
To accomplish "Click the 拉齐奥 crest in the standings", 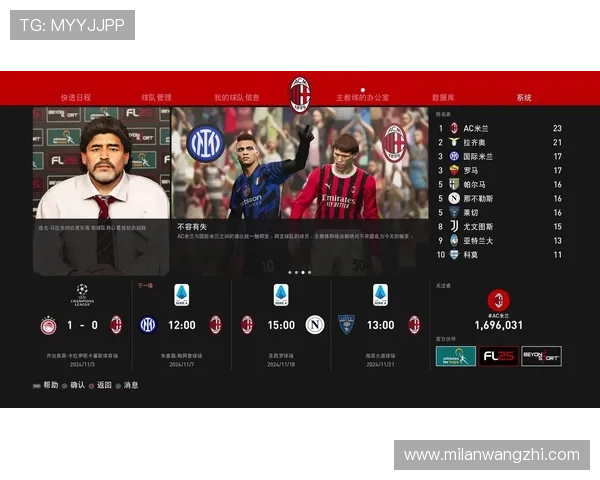I will 454,142.
